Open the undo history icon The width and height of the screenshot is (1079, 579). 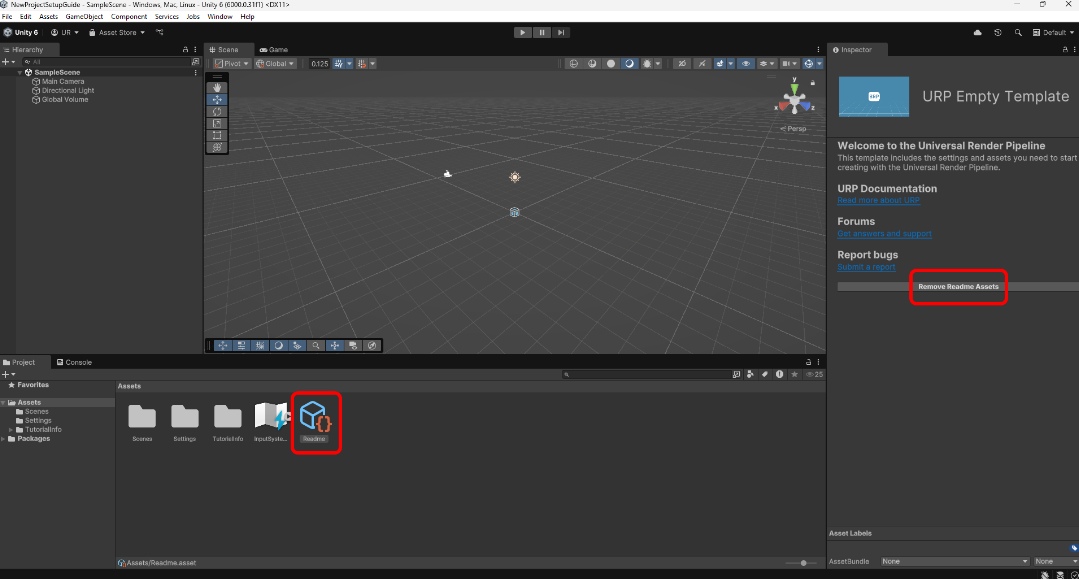(x=998, y=32)
